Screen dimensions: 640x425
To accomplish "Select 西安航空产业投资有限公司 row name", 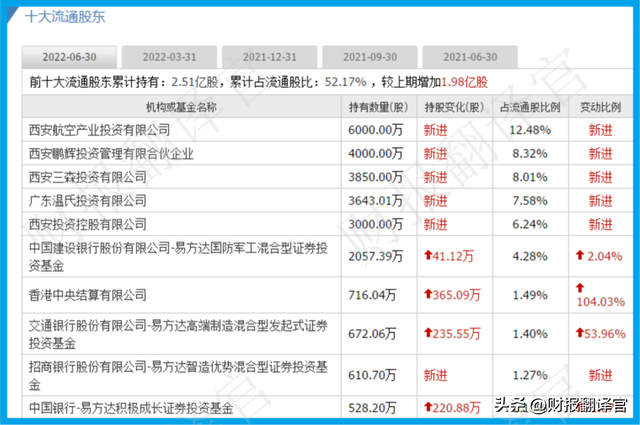I will tap(99, 130).
